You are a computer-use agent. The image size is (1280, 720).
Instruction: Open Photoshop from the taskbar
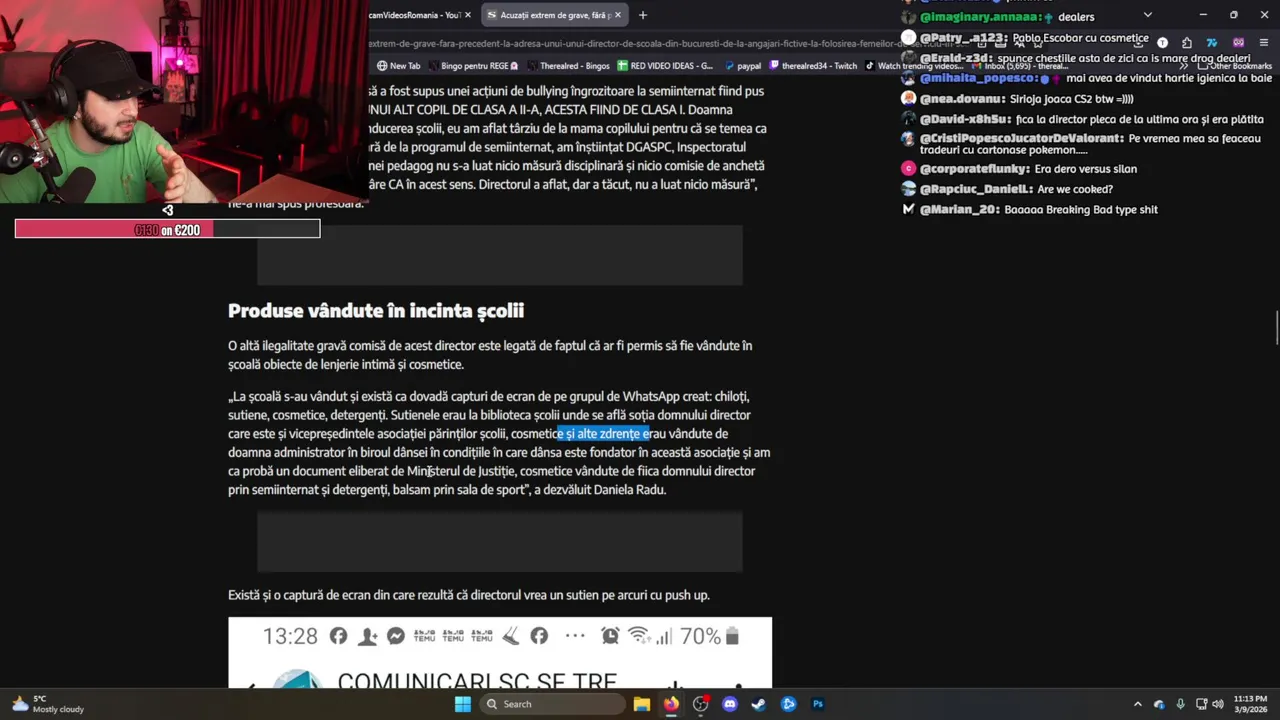pos(818,704)
